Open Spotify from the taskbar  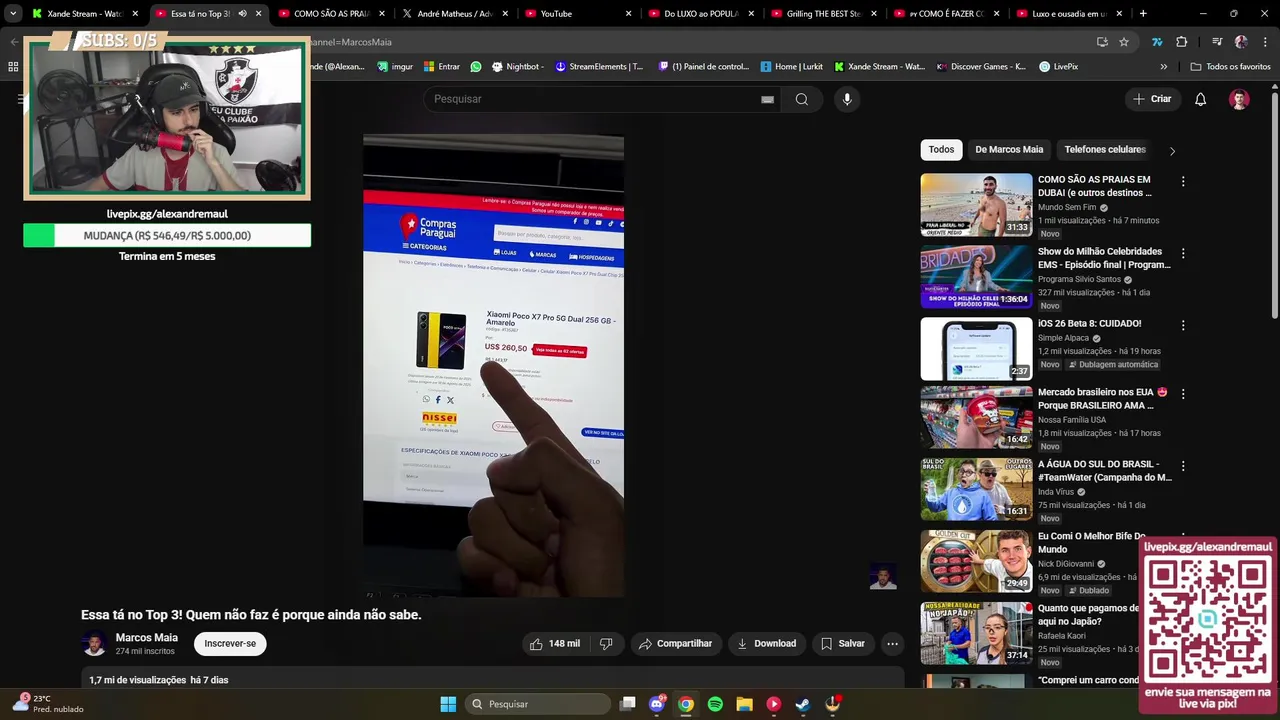click(x=715, y=704)
